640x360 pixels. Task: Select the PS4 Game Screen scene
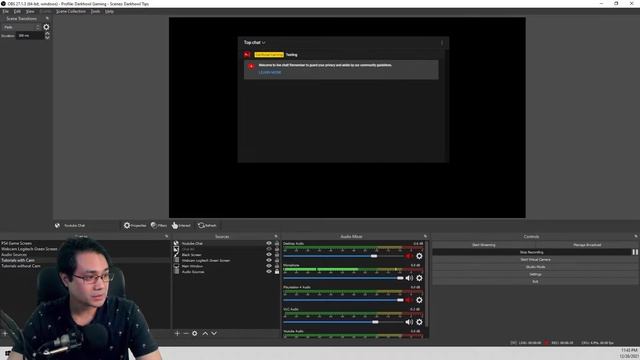tap(16, 243)
